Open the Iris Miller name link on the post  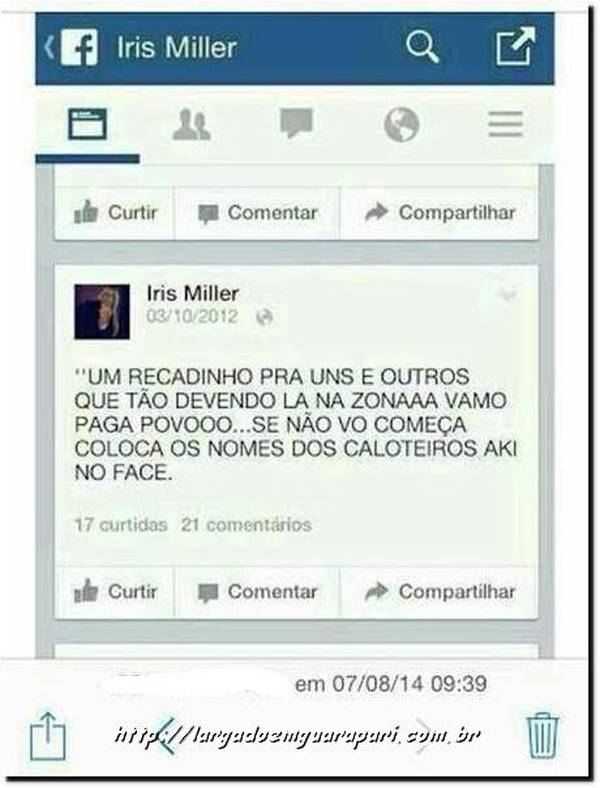[192, 293]
